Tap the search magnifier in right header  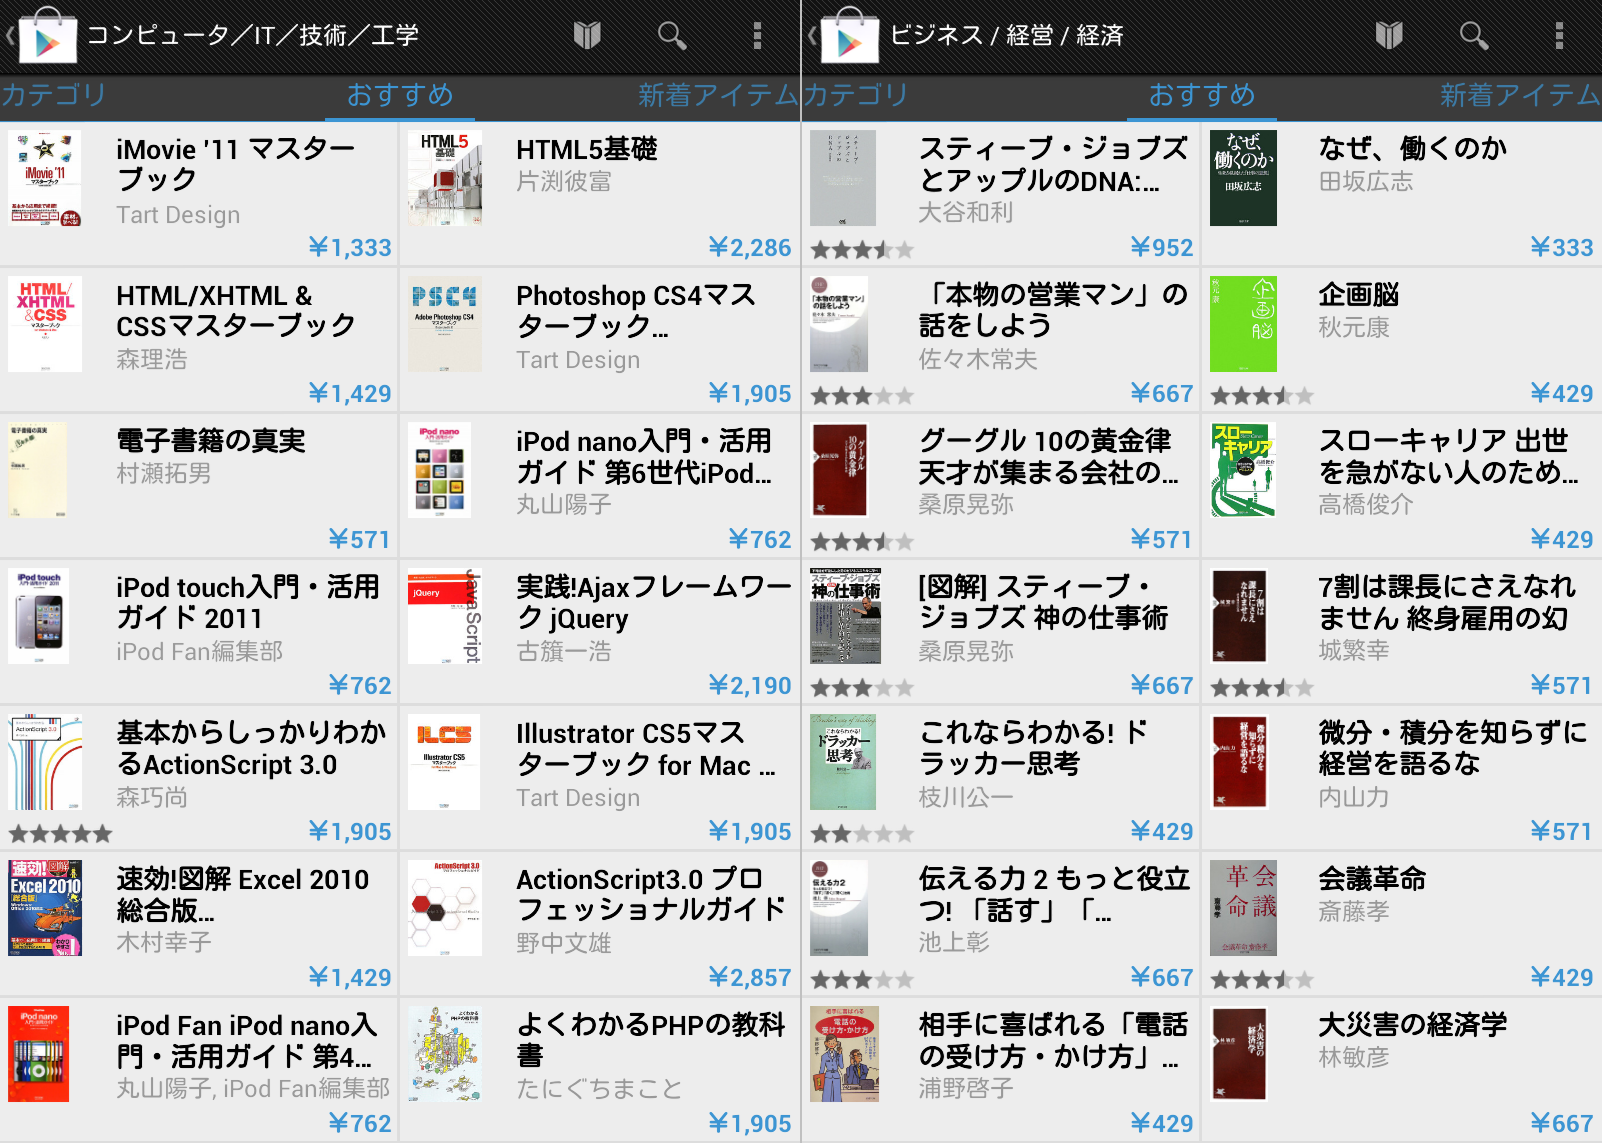[x=1474, y=36]
